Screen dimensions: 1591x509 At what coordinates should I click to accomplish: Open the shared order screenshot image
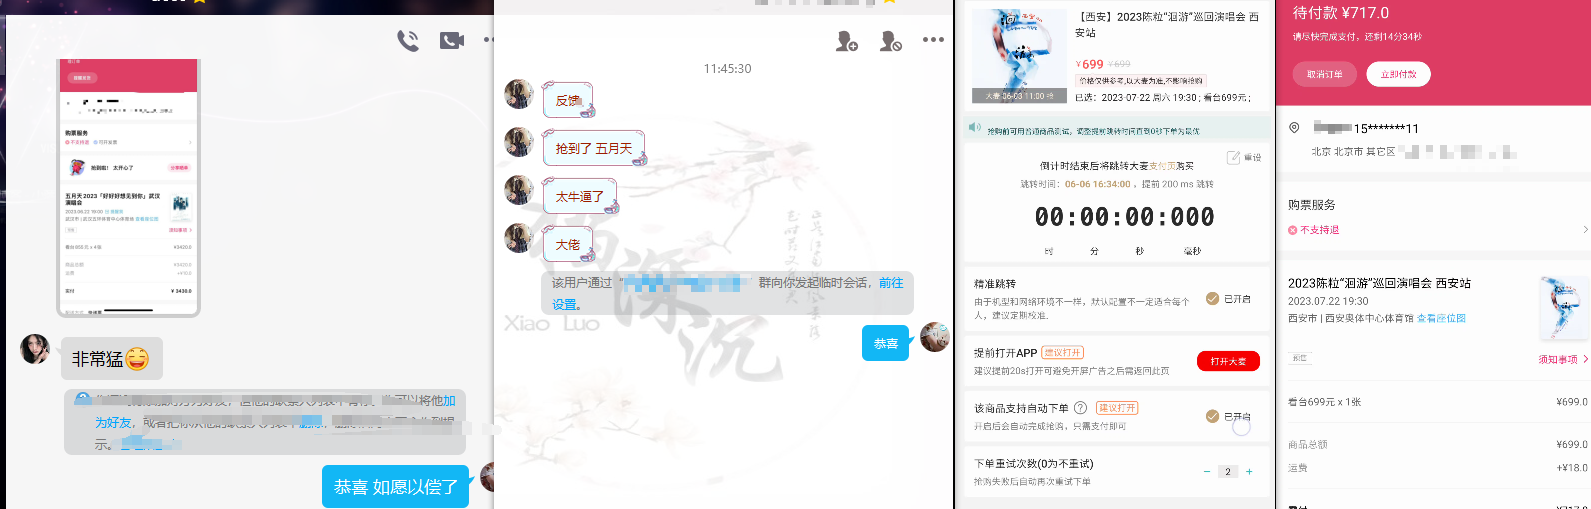click(x=129, y=187)
